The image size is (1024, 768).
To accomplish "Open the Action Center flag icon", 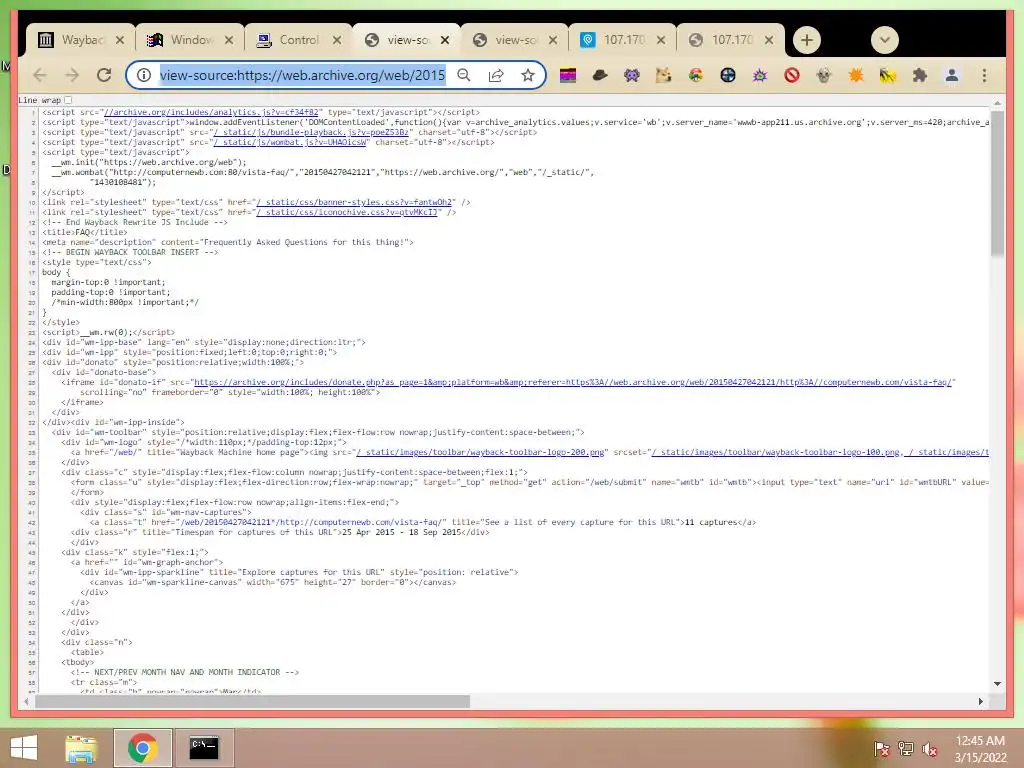I will tap(882, 748).
